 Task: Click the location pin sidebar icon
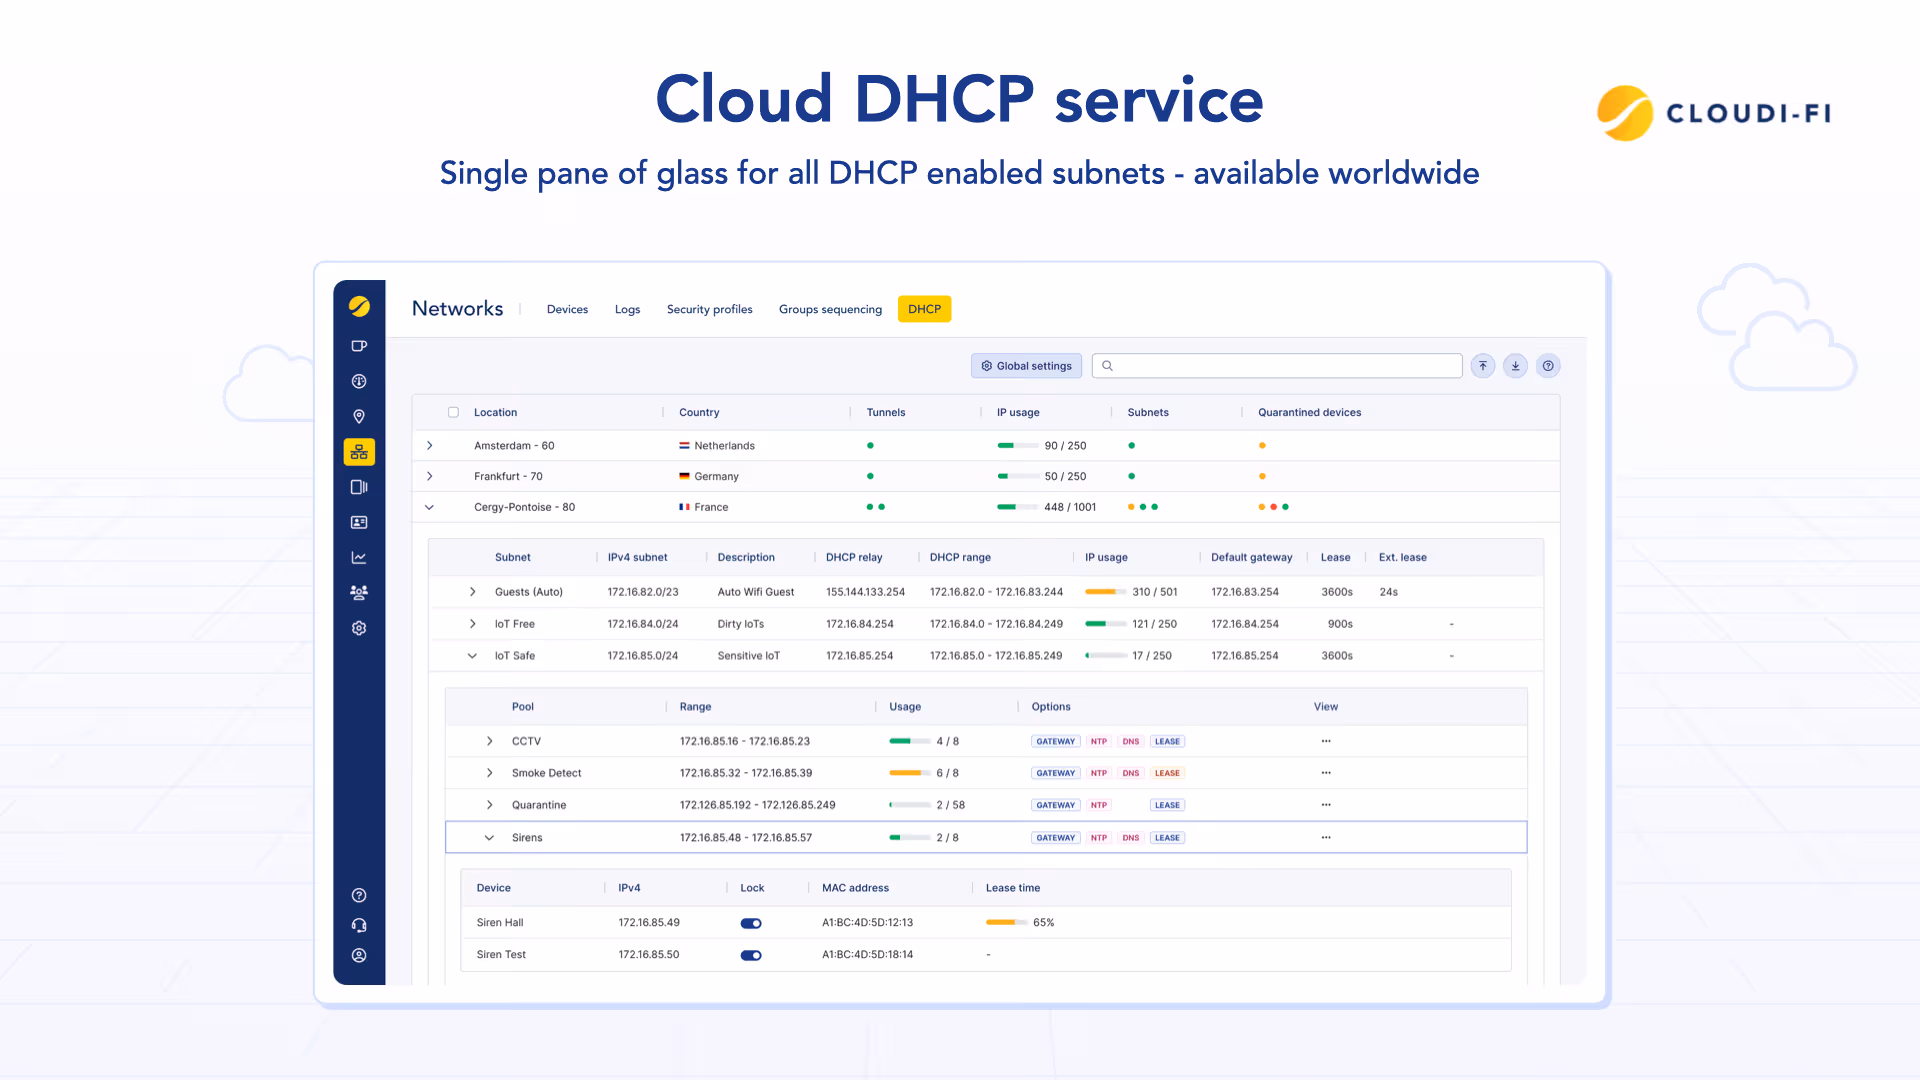pos(359,417)
